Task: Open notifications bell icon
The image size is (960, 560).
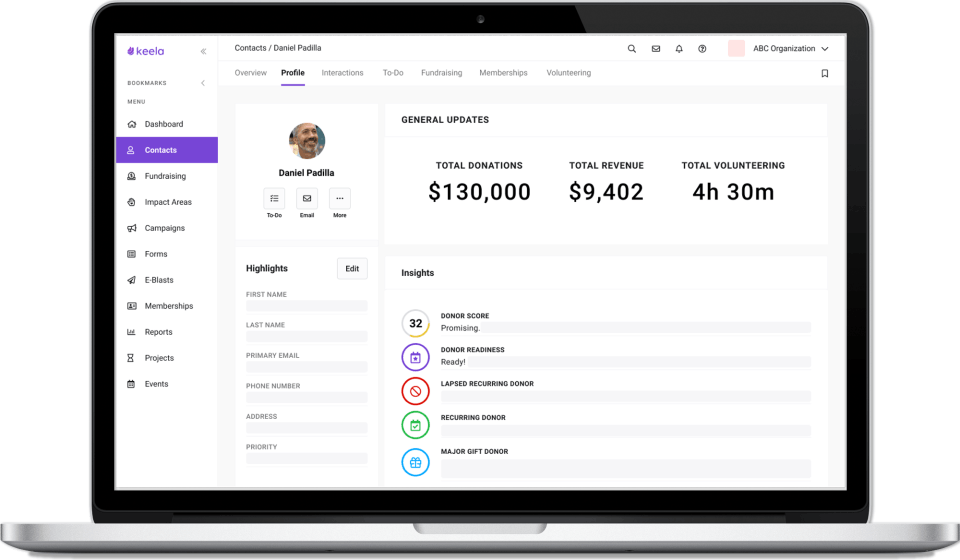Action: point(679,49)
